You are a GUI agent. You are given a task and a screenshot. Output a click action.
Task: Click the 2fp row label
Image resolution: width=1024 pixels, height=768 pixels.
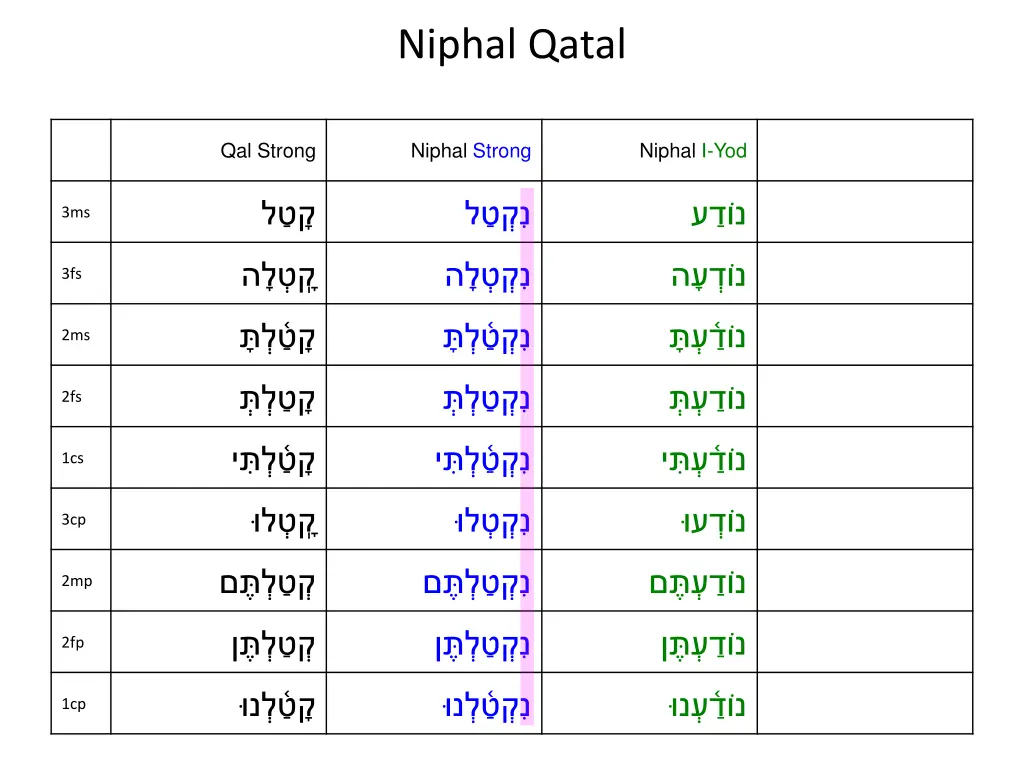tap(72, 643)
